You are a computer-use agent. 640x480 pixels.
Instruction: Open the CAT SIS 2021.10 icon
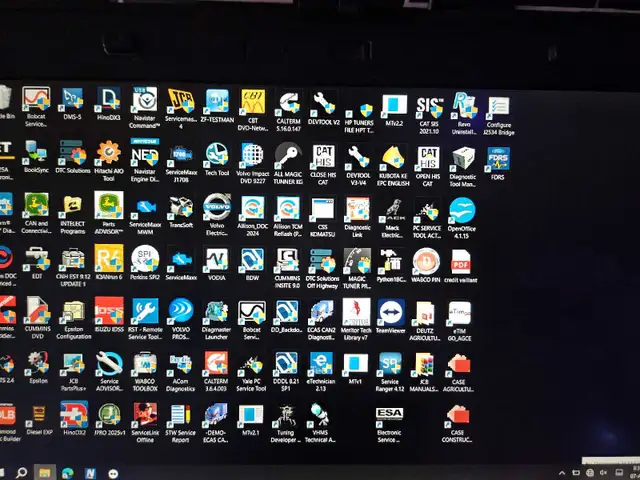click(428, 105)
